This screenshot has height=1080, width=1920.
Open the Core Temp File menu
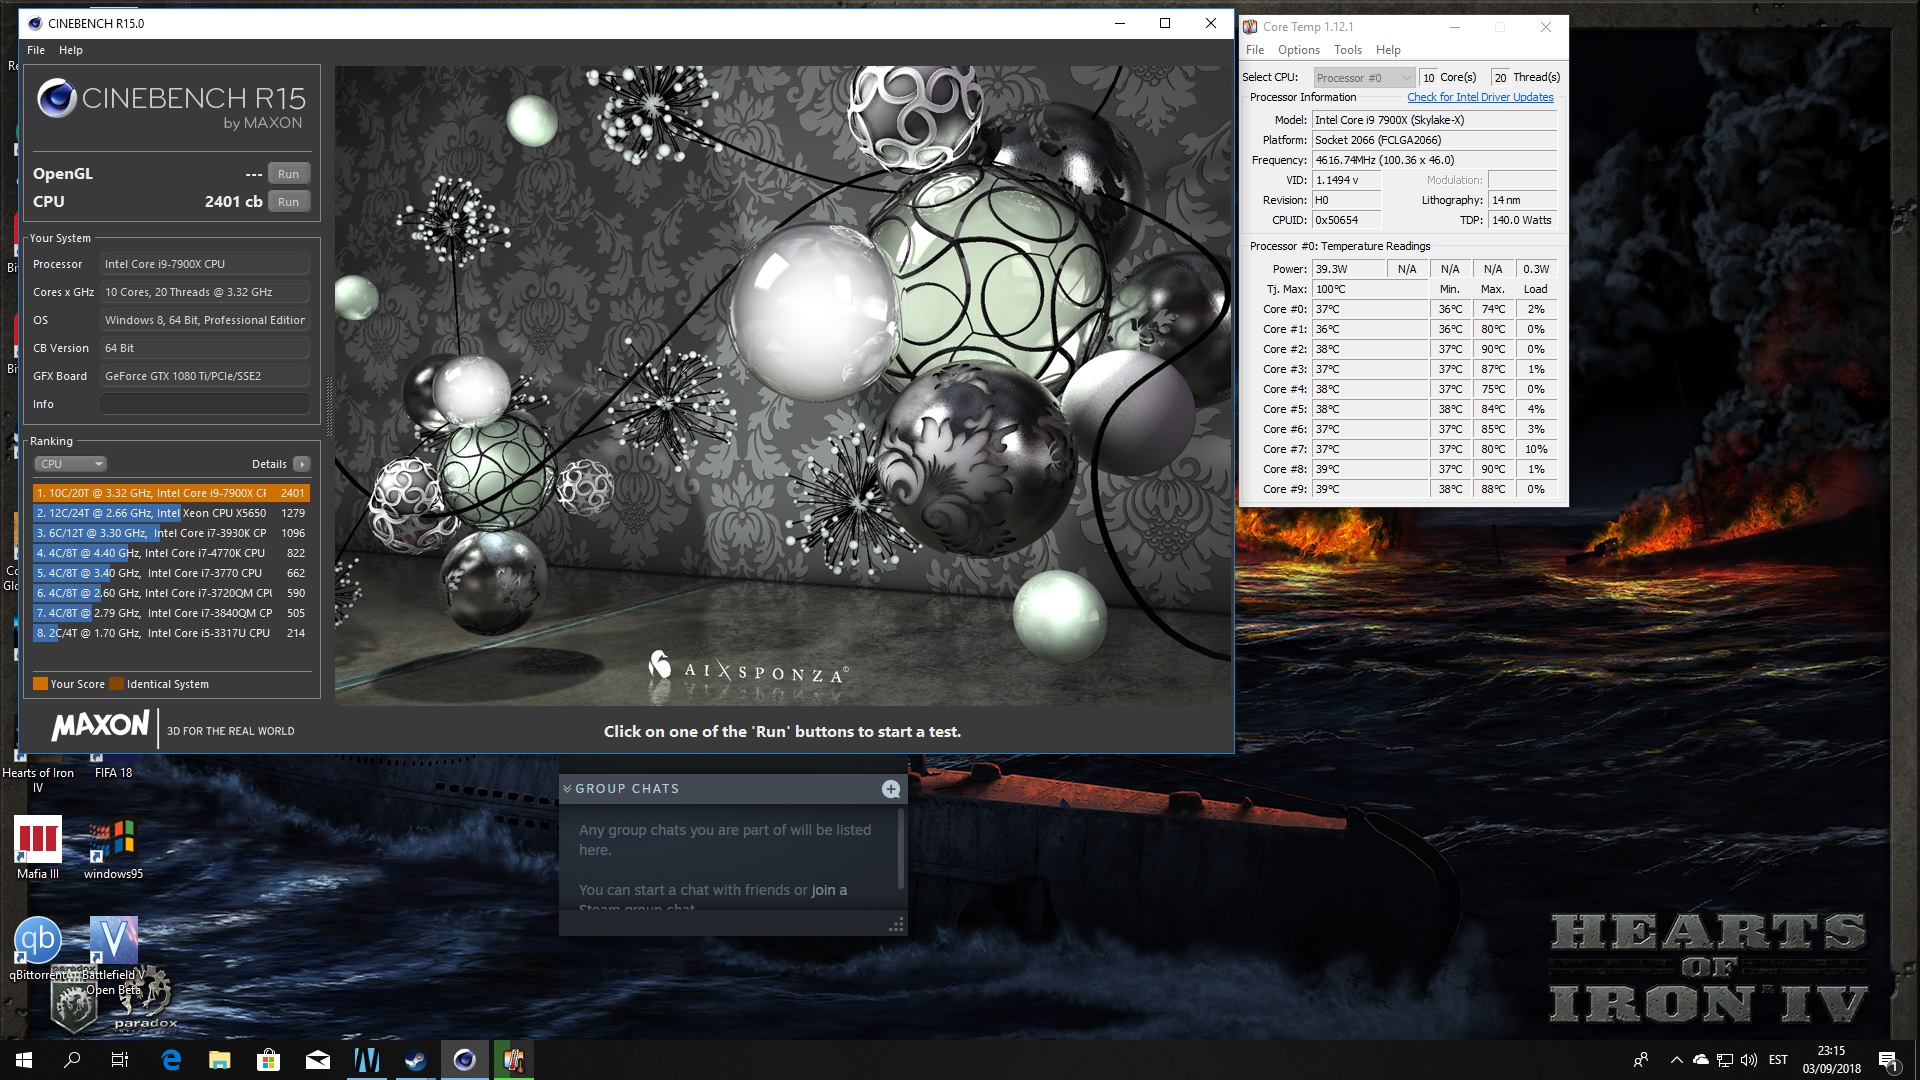point(1255,50)
